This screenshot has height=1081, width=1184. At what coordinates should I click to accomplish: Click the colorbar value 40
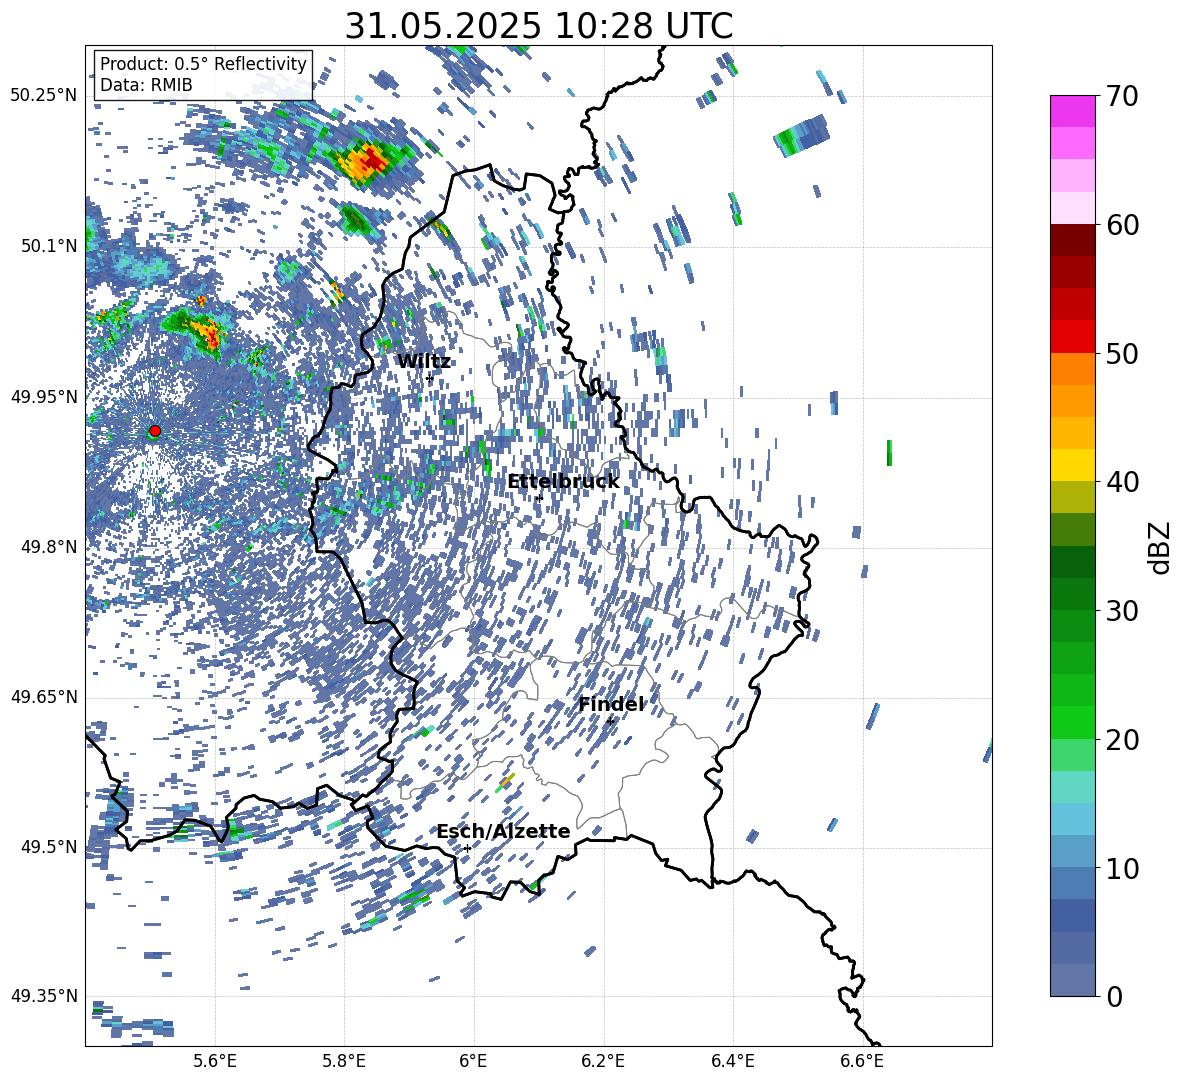point(1122,482)
